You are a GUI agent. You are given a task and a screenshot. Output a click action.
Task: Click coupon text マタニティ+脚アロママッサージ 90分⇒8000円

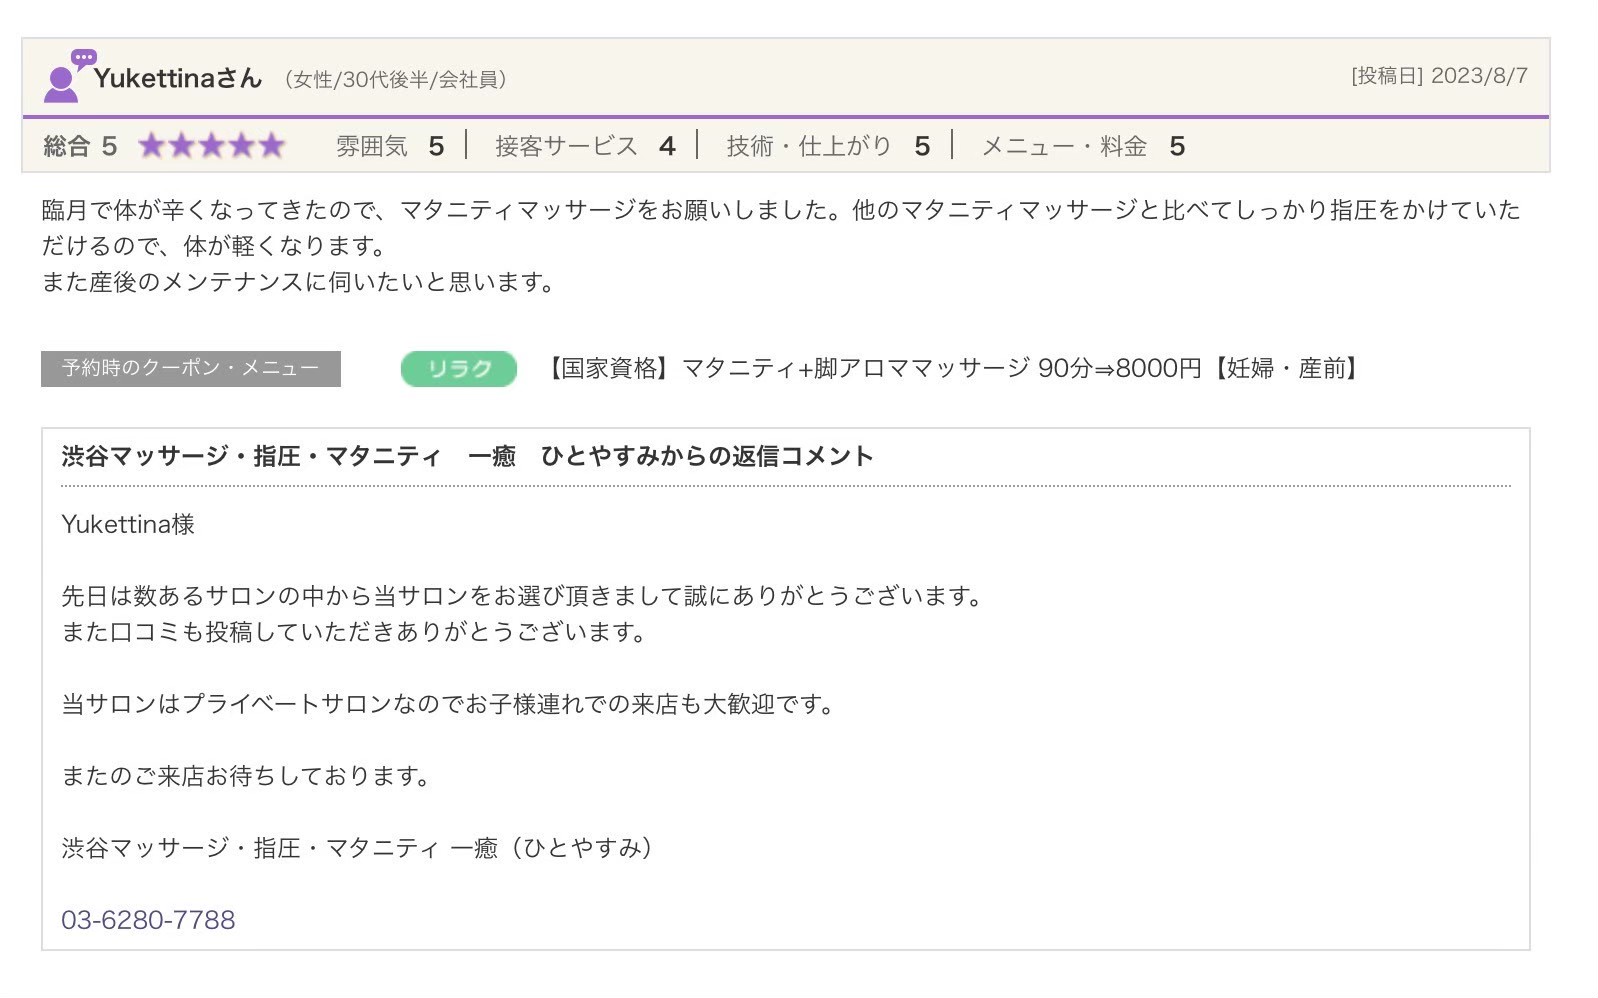coord(941,368)
